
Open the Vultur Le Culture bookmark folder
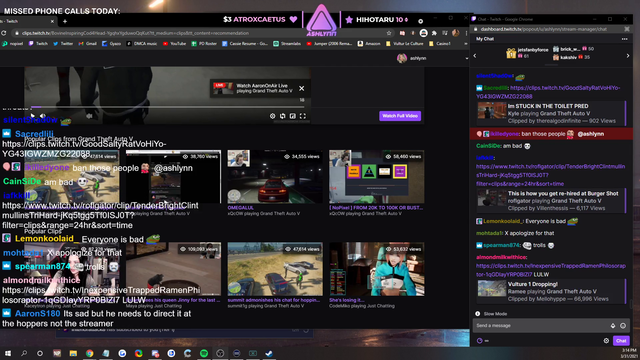point(404,43)
